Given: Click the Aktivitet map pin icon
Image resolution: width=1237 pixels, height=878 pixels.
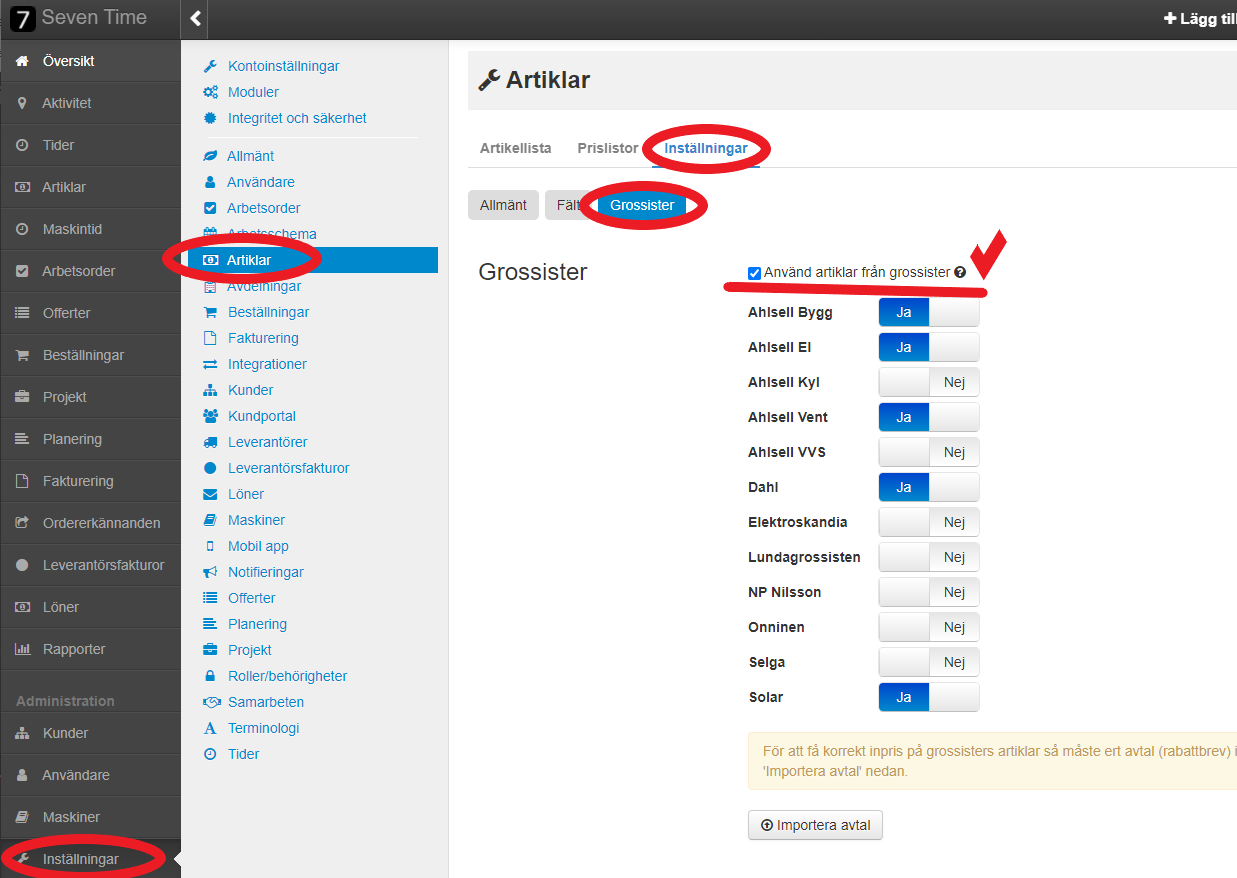Looking at the screenshot, I should click(x=22, y=103).
